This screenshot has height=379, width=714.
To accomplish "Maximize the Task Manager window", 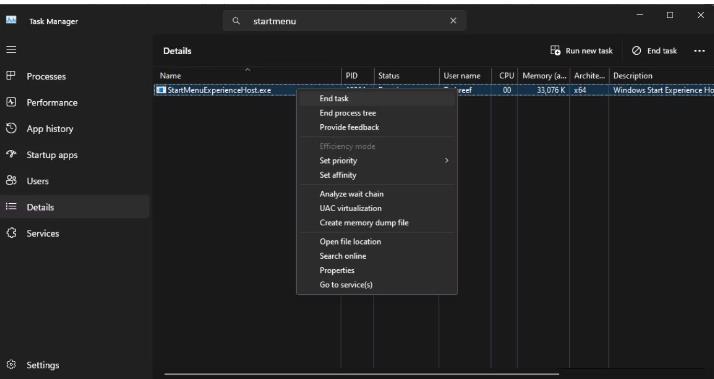I will point(670,15).
